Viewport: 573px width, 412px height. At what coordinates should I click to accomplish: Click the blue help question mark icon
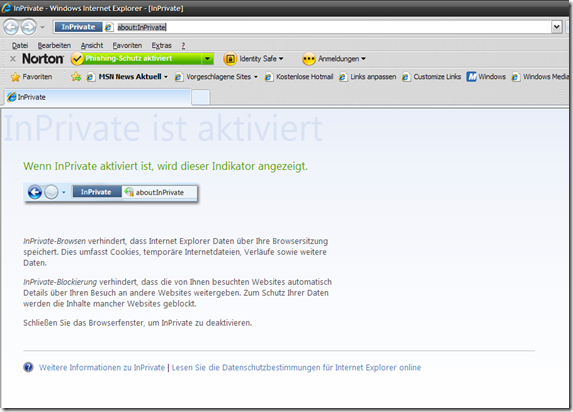28,367
